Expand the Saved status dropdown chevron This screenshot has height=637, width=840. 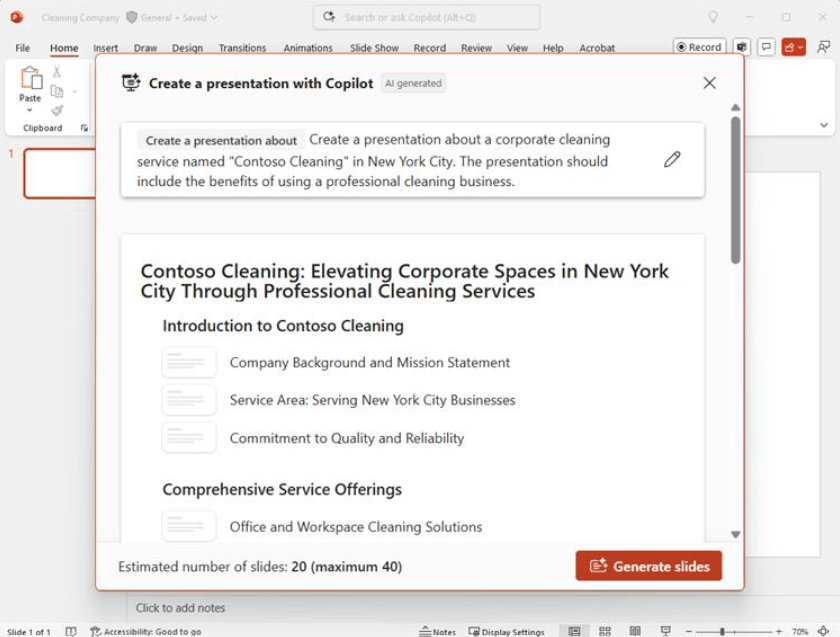pyautogui.click(x=214, y=18)
